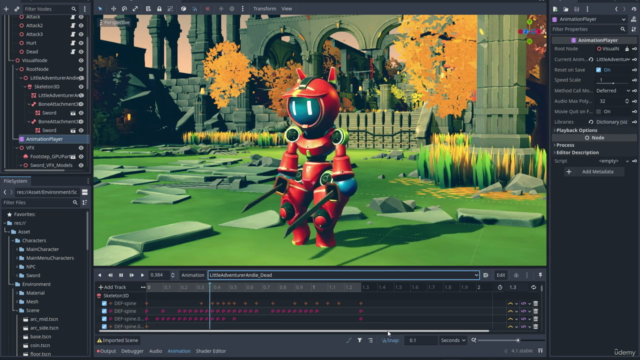Open Method Call Mode Deferred dropdown
640x360 pixels.
(613, 91)
